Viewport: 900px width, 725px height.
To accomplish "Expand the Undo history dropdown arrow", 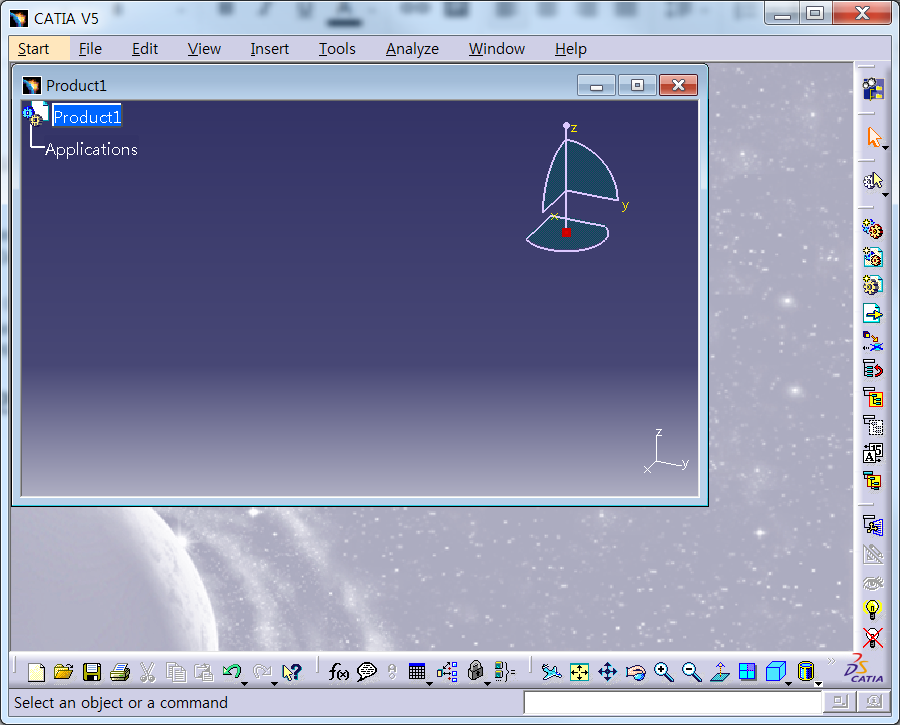I will 245,683.
